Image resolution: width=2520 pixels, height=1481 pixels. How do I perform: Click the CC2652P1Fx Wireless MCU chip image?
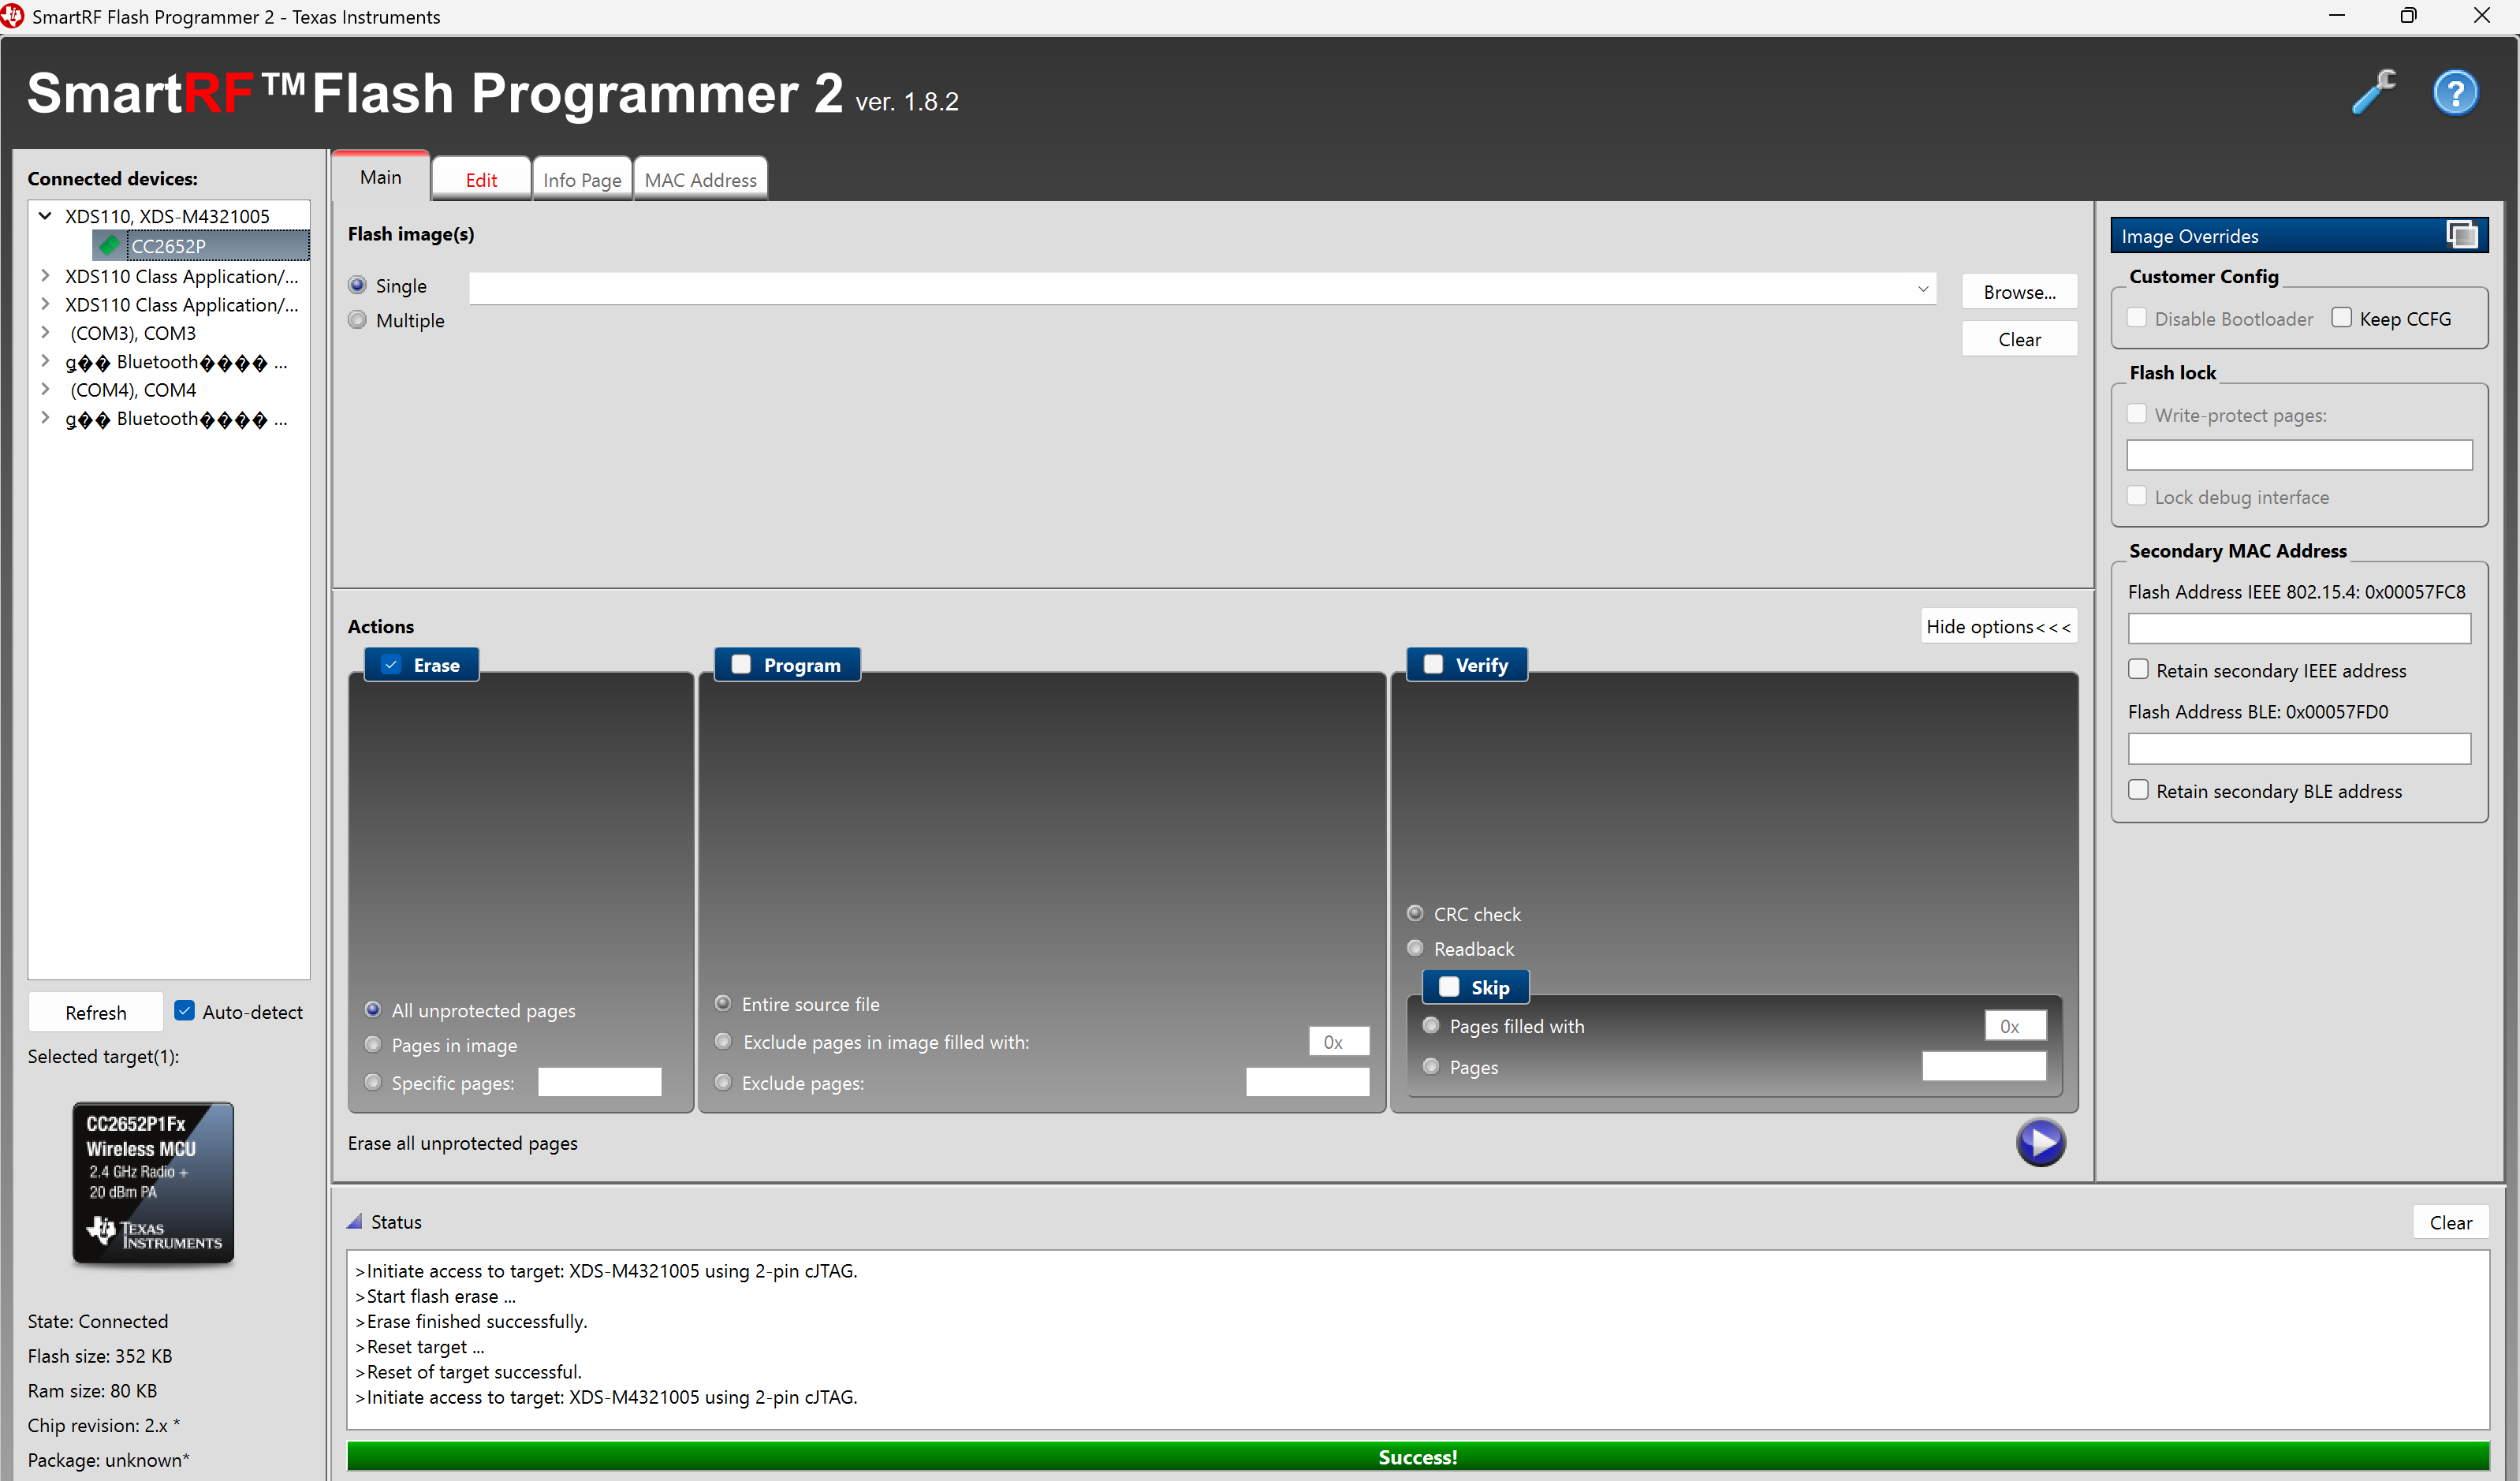point(153,1183)
